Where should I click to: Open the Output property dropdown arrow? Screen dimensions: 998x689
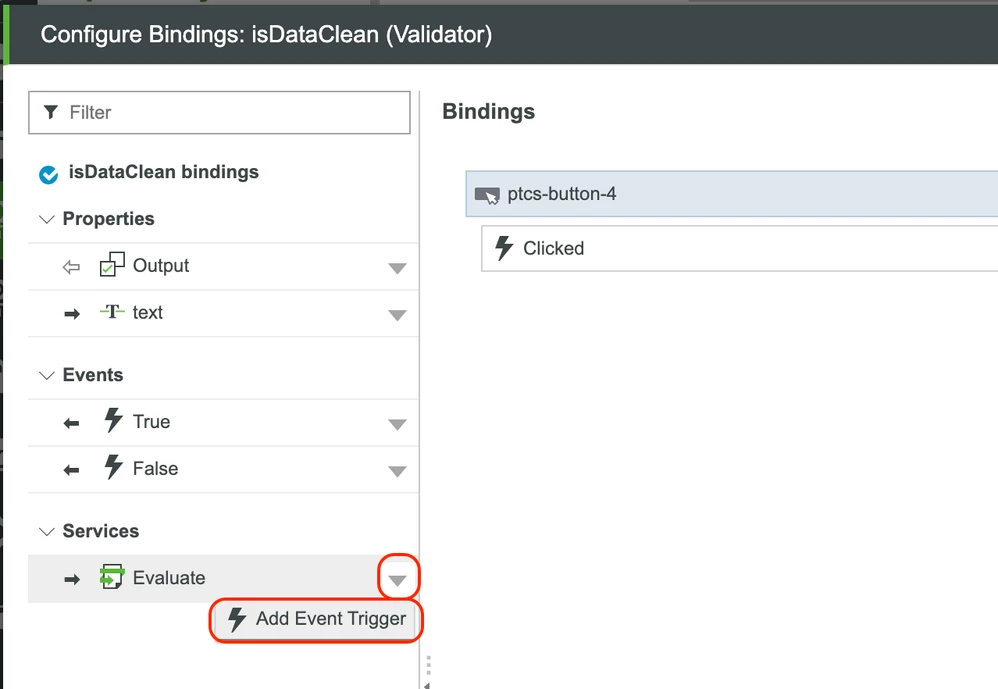coord(397,268)
